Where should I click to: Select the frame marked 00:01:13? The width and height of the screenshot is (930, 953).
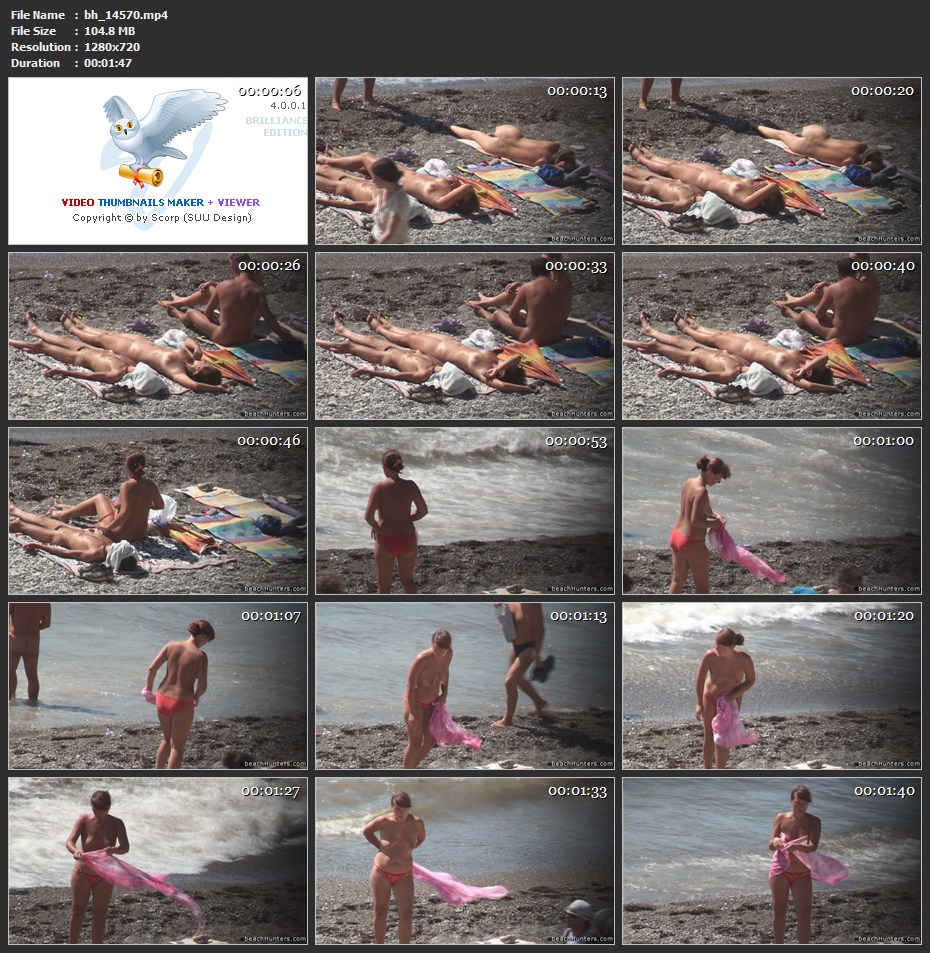(x=465, y=686)
